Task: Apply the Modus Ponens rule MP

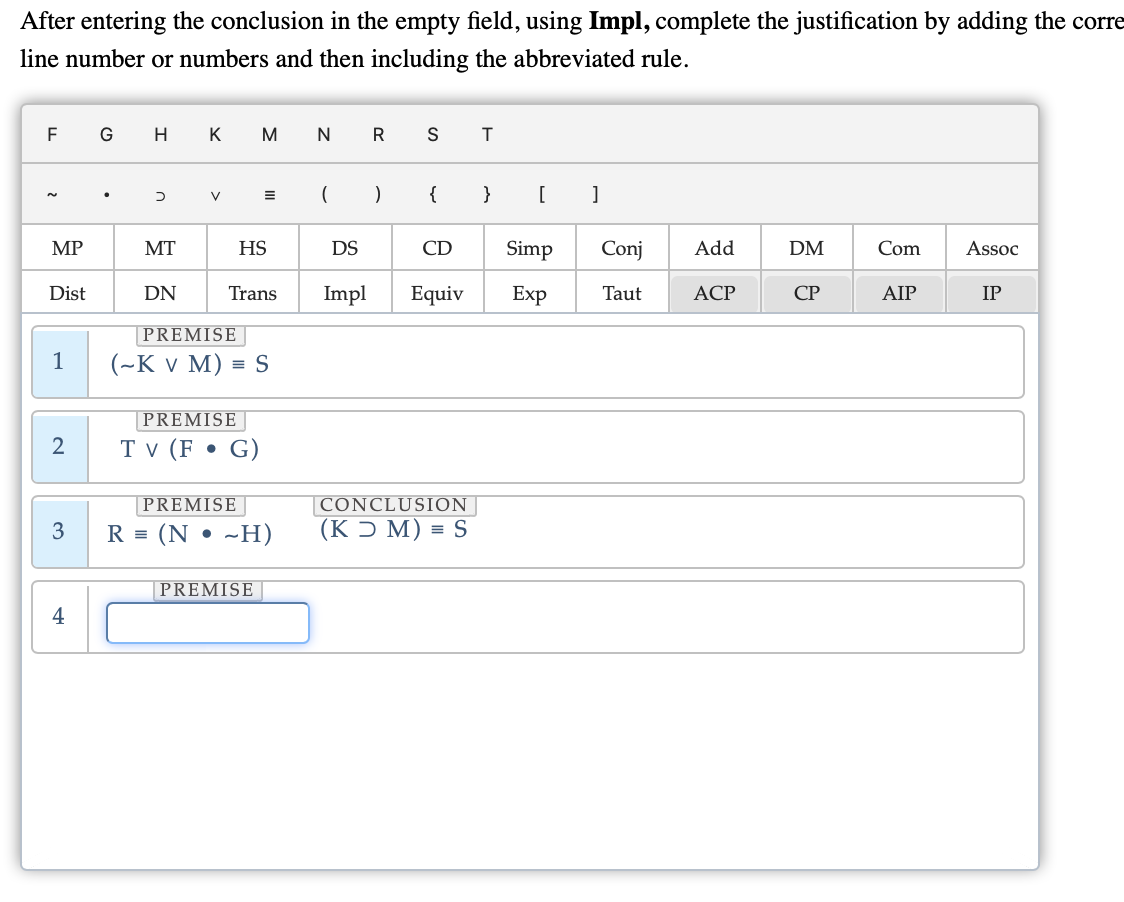Action: coord(68,247)
